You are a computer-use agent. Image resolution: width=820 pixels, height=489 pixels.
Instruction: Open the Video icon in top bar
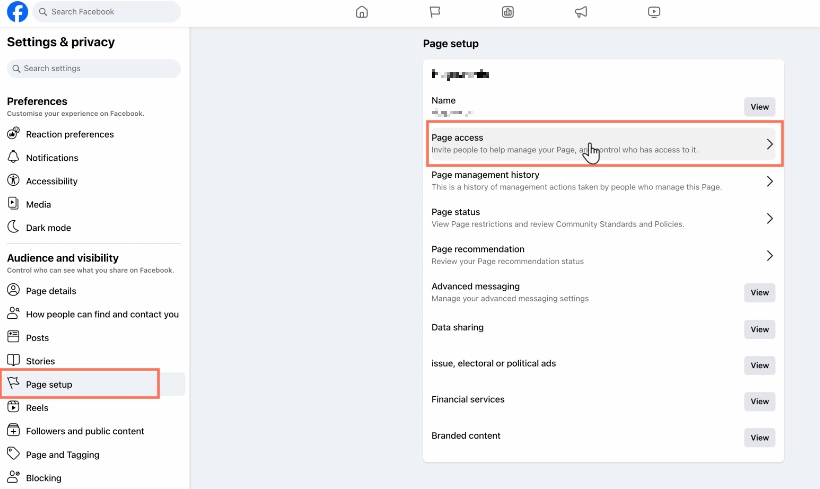click(x=654, y=12)
